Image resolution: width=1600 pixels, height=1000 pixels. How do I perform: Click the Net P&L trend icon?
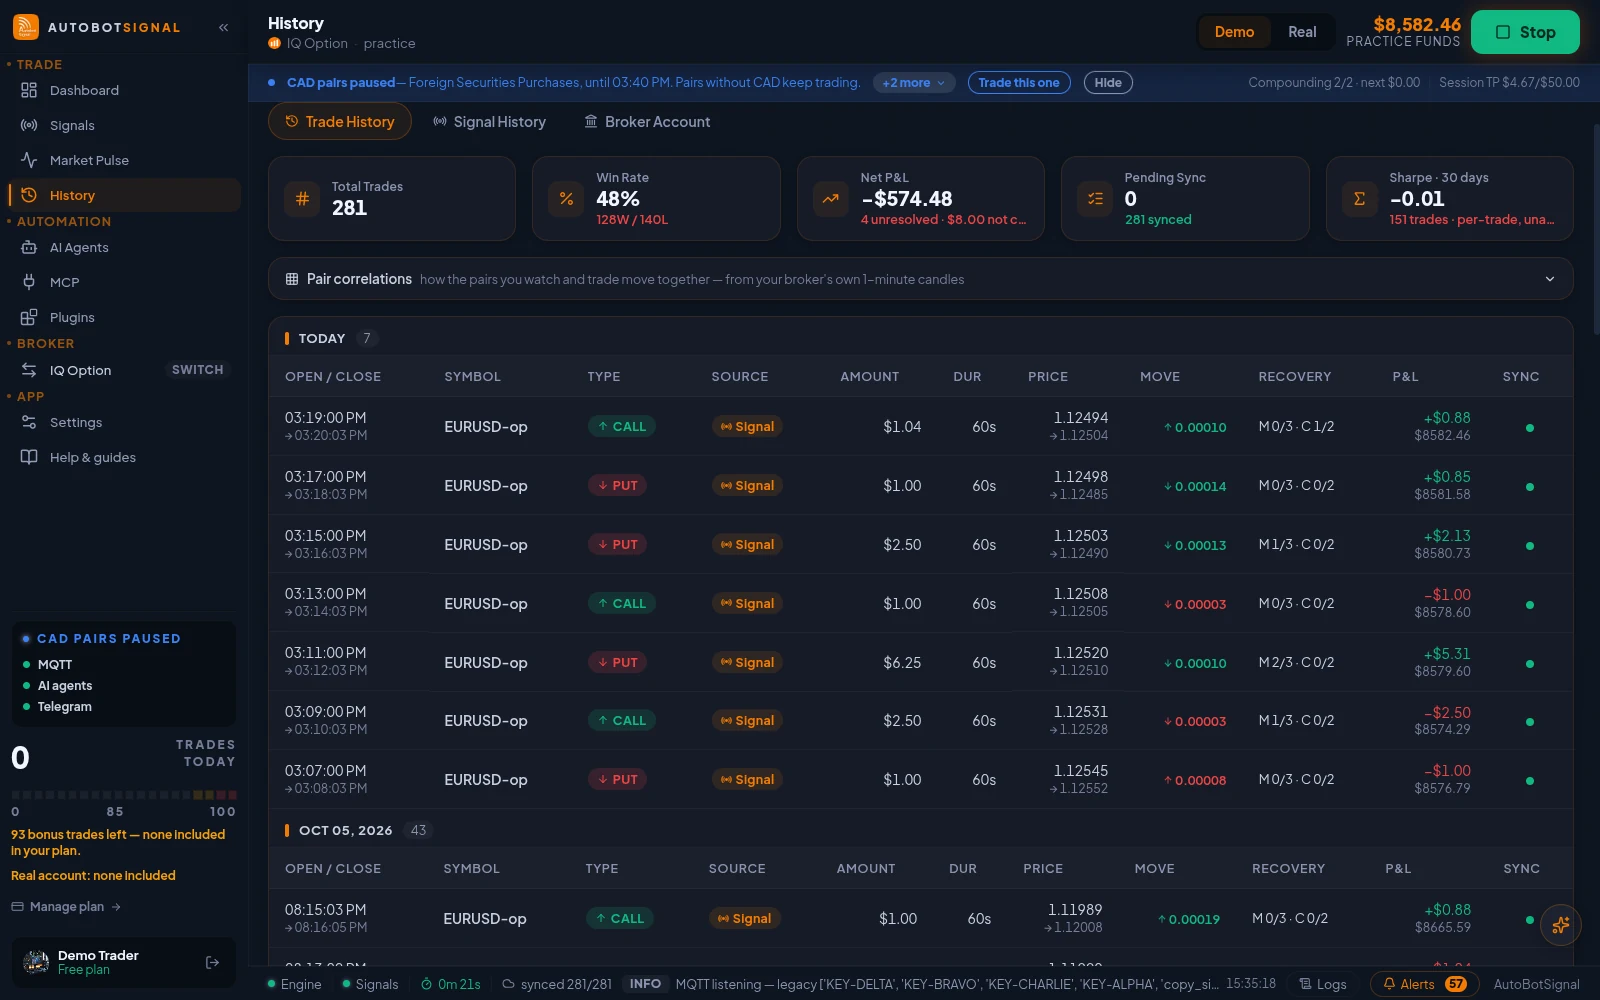click(830, 198)
